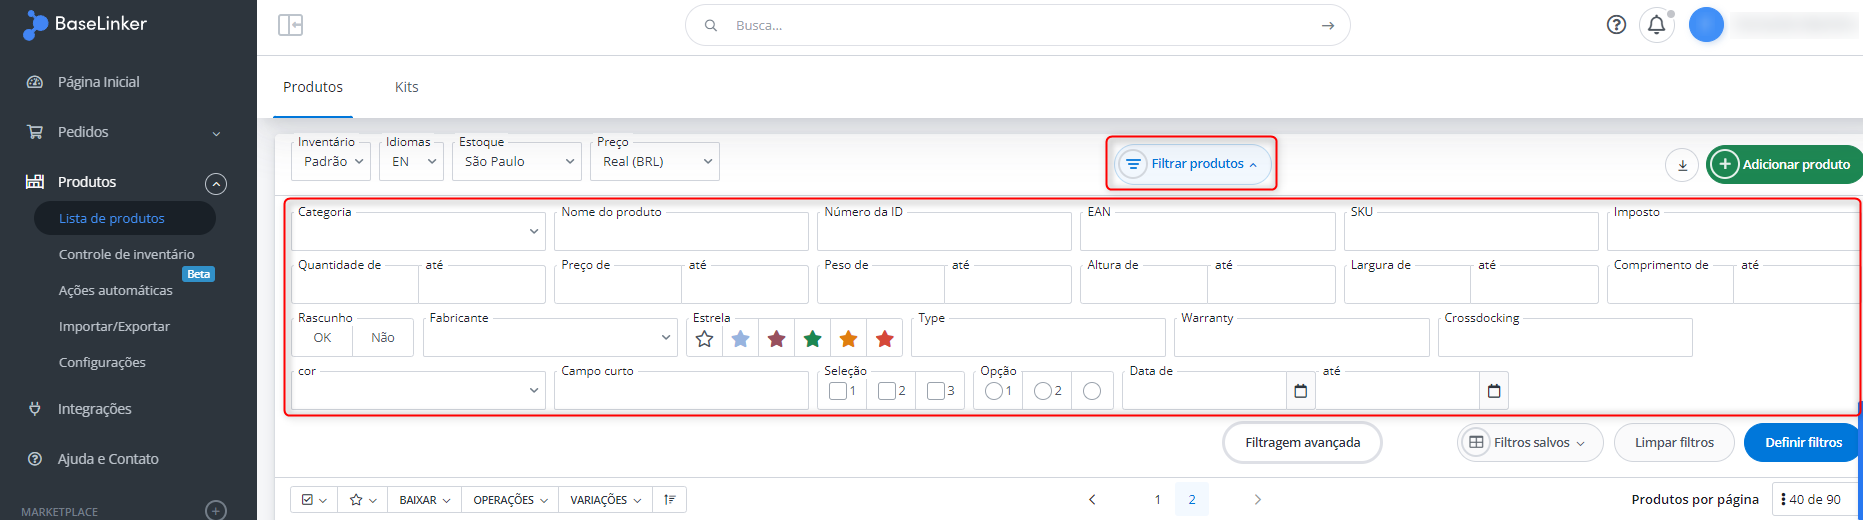This screenshot has height=520, width=1863.
Task: Click in the Nome do produto field
Action: tap(681, 231)
